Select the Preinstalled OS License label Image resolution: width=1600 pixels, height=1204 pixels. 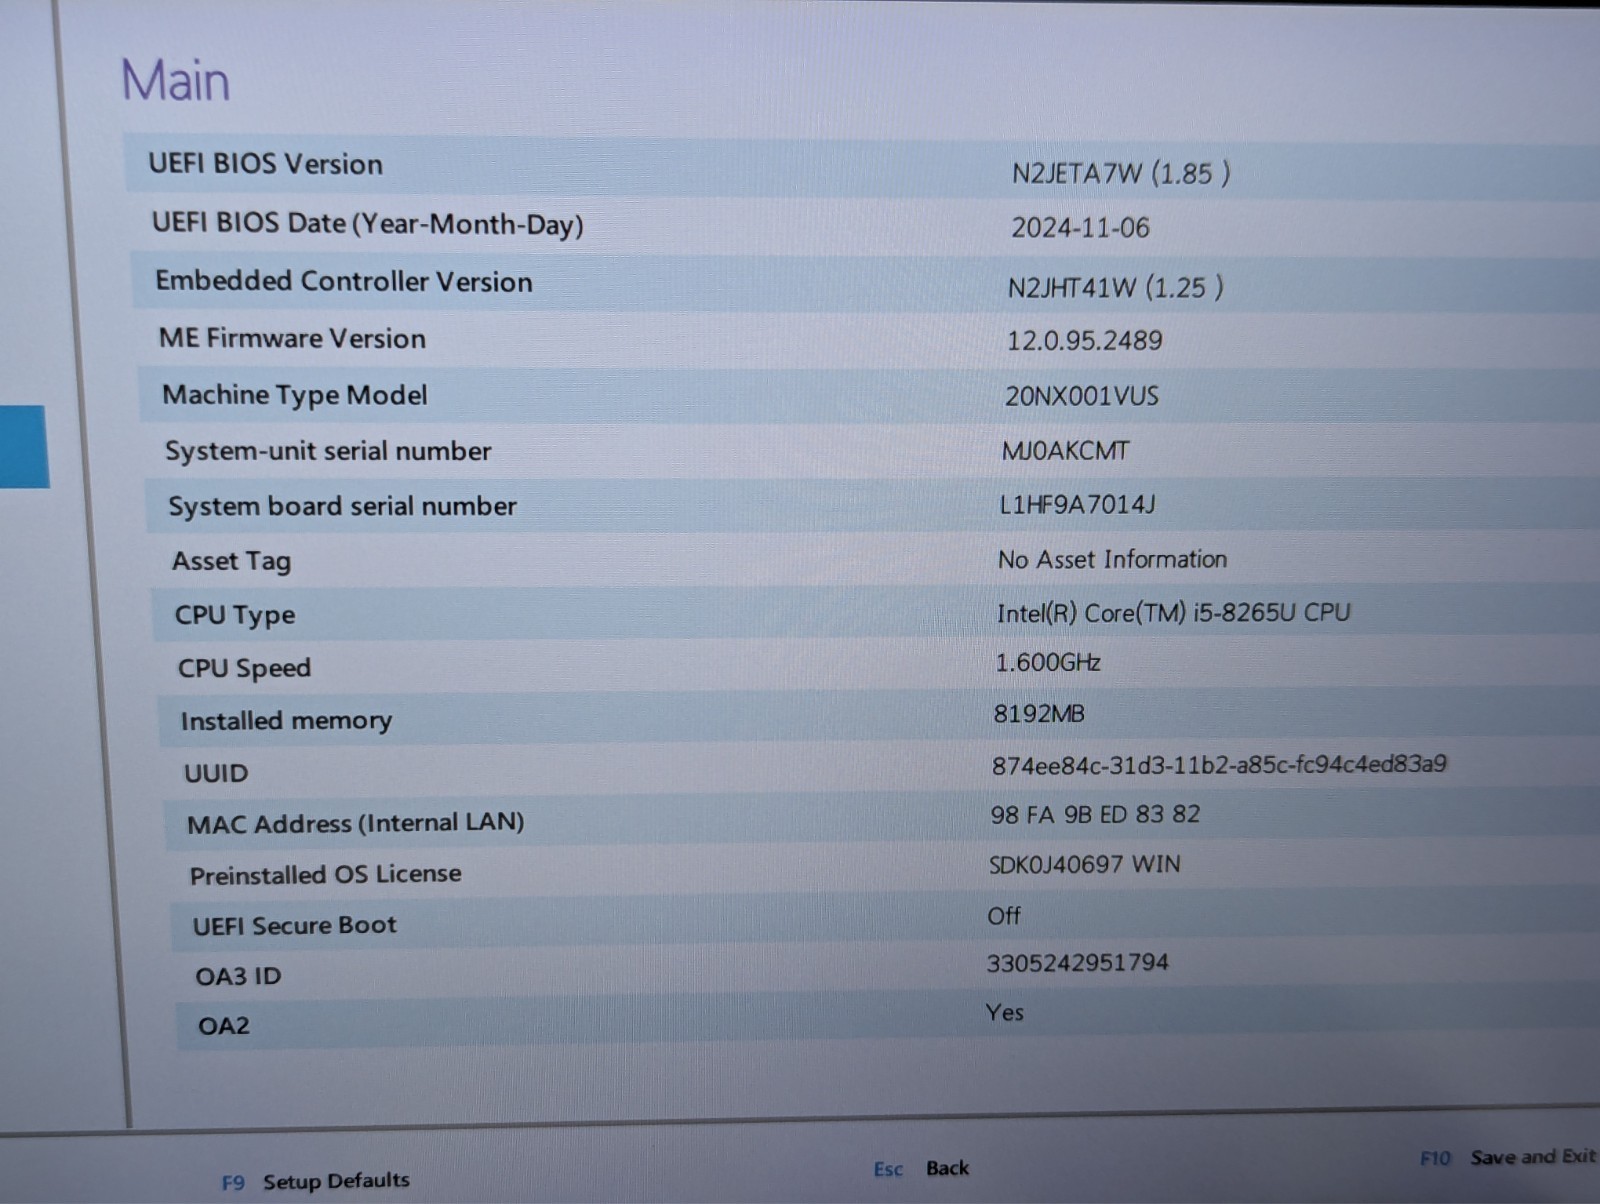click(326, 874)
